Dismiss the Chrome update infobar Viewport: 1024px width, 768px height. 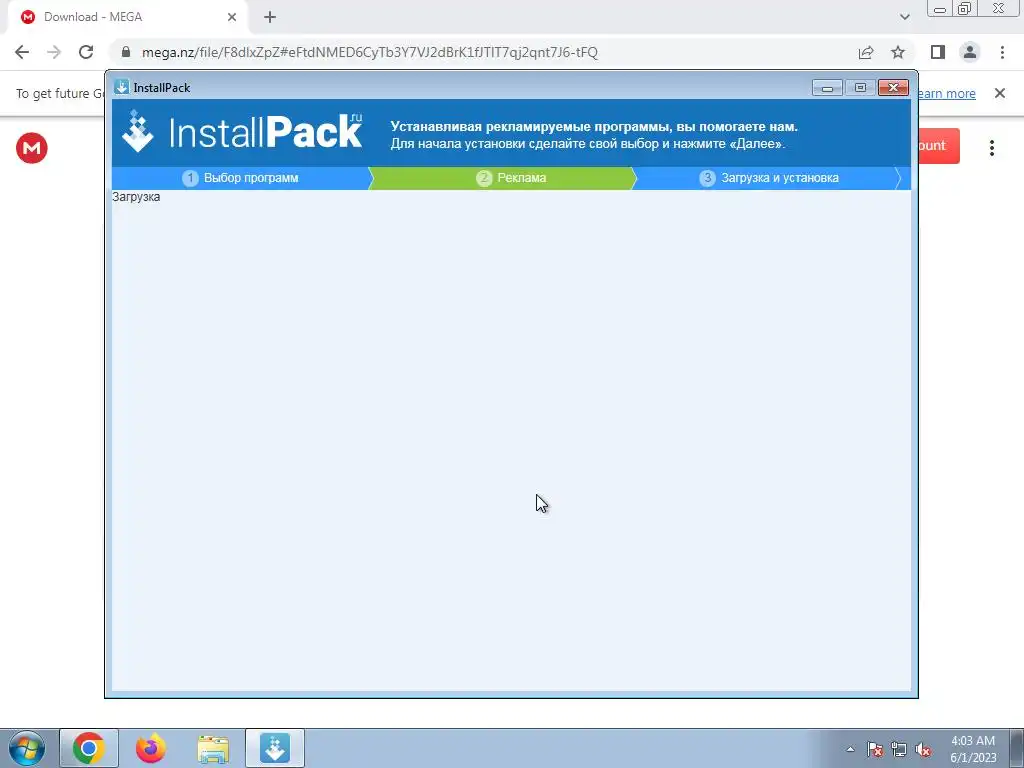[1000, 93]
